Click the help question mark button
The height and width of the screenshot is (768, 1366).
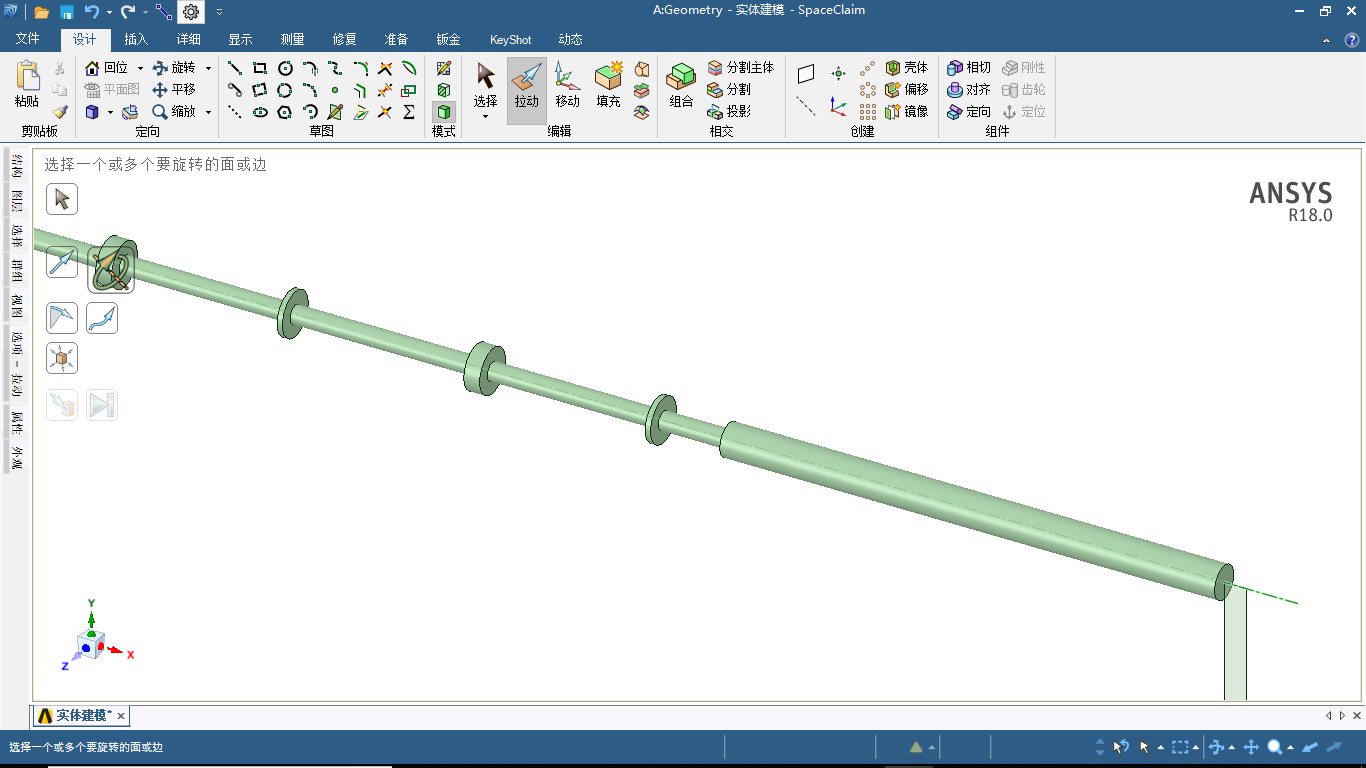click(1351, 41)
